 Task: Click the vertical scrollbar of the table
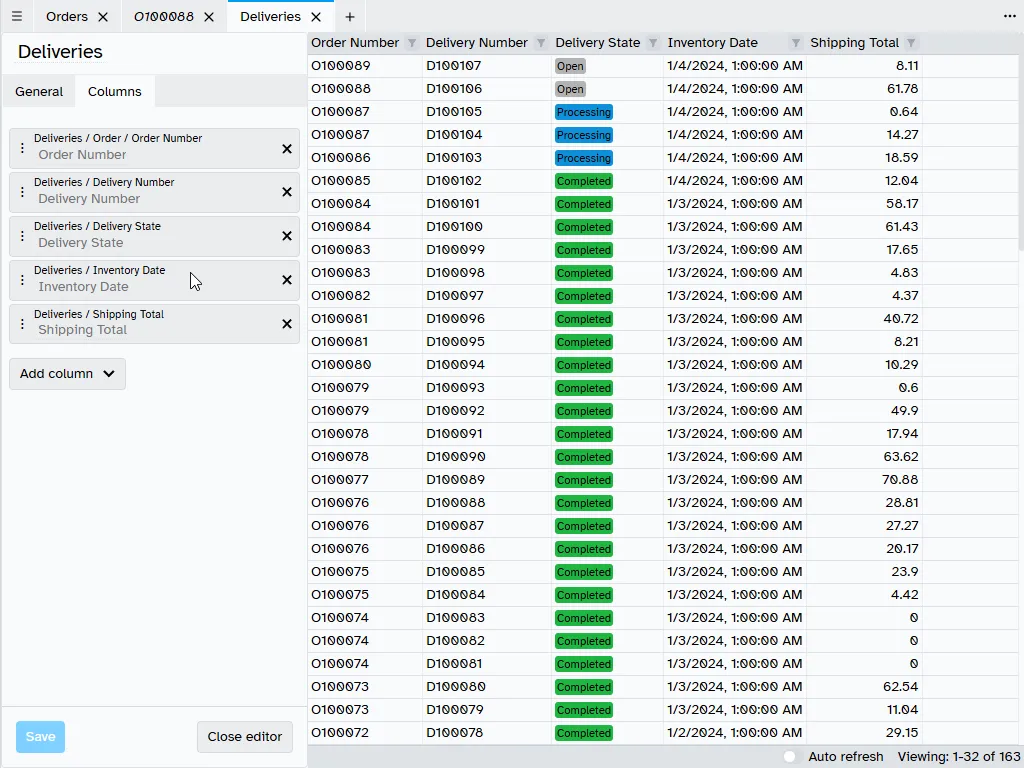(x=1019, y=150)
